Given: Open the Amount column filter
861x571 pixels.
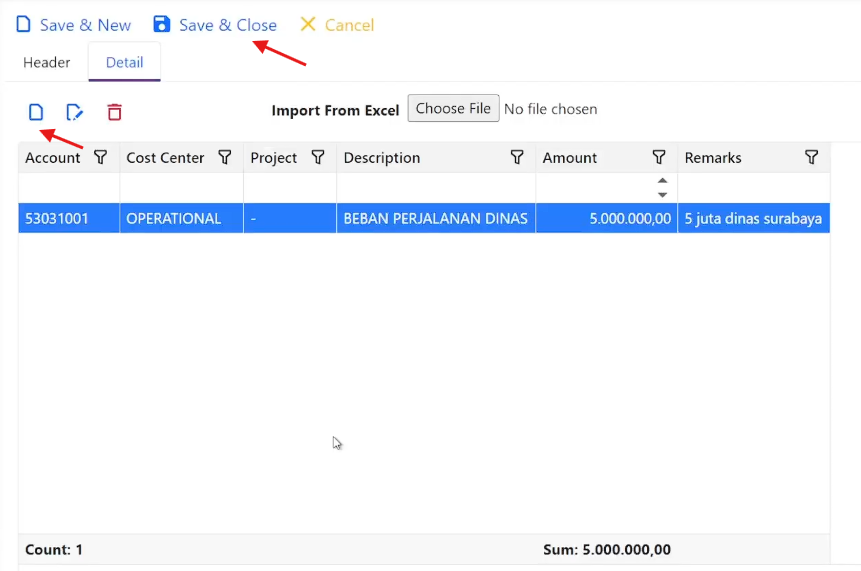Looking at the screenshot, I should [659, 158].
